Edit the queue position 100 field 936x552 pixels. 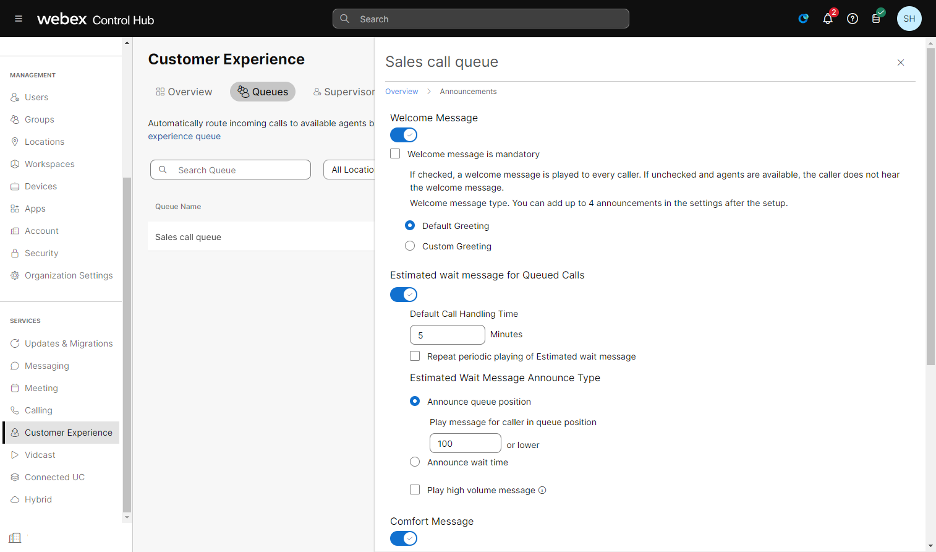(465, 443)
